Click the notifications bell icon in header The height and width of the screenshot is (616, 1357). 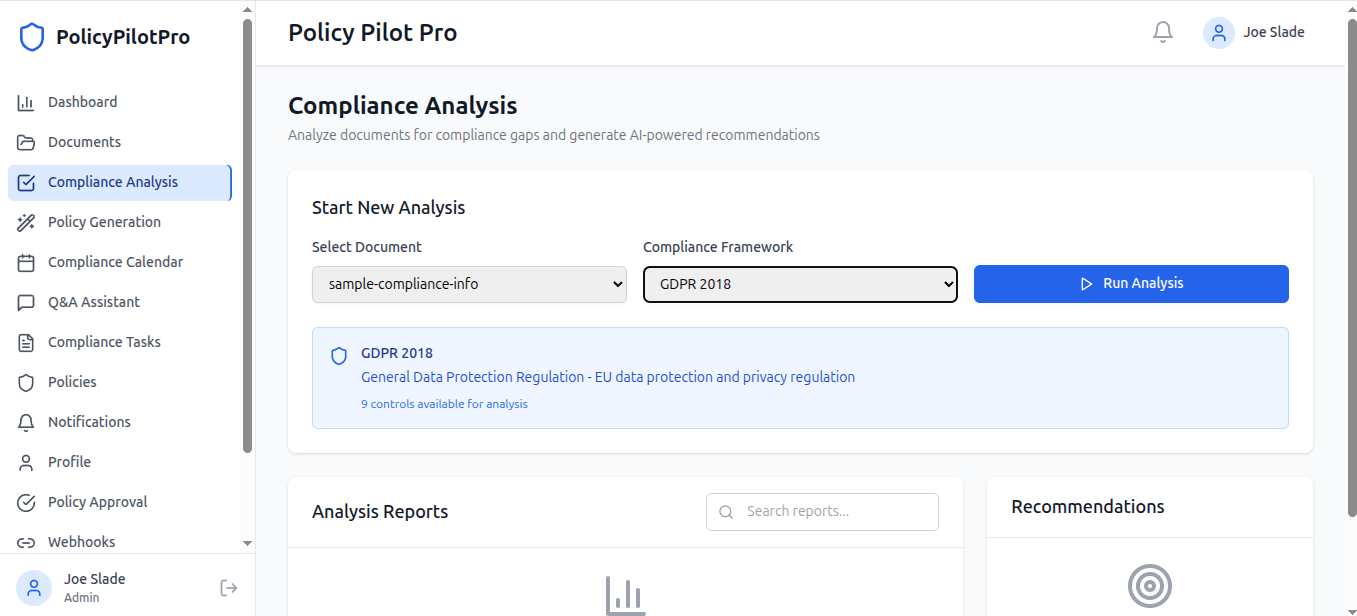point(1162,32)
